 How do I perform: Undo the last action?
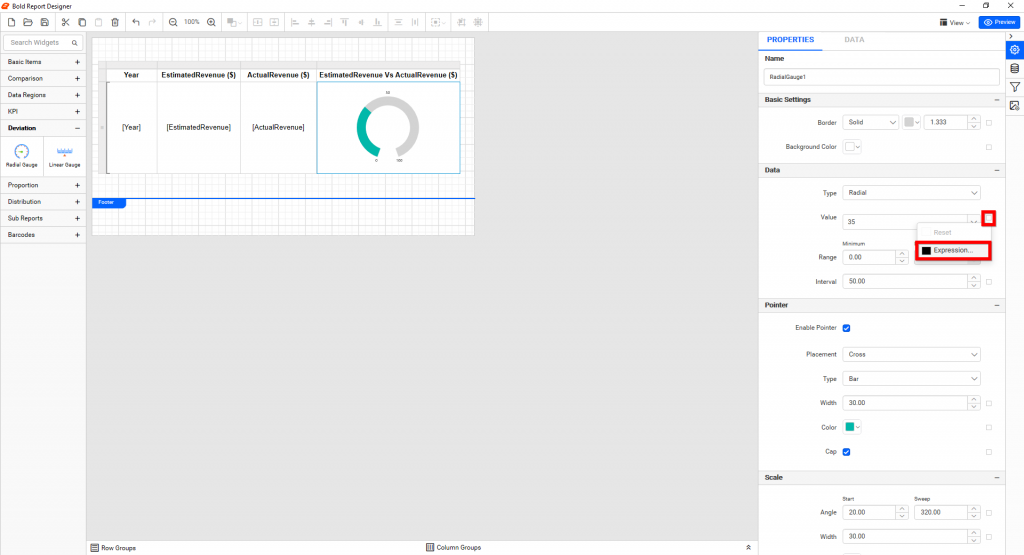pyautogui.click(x=136, y=22)
